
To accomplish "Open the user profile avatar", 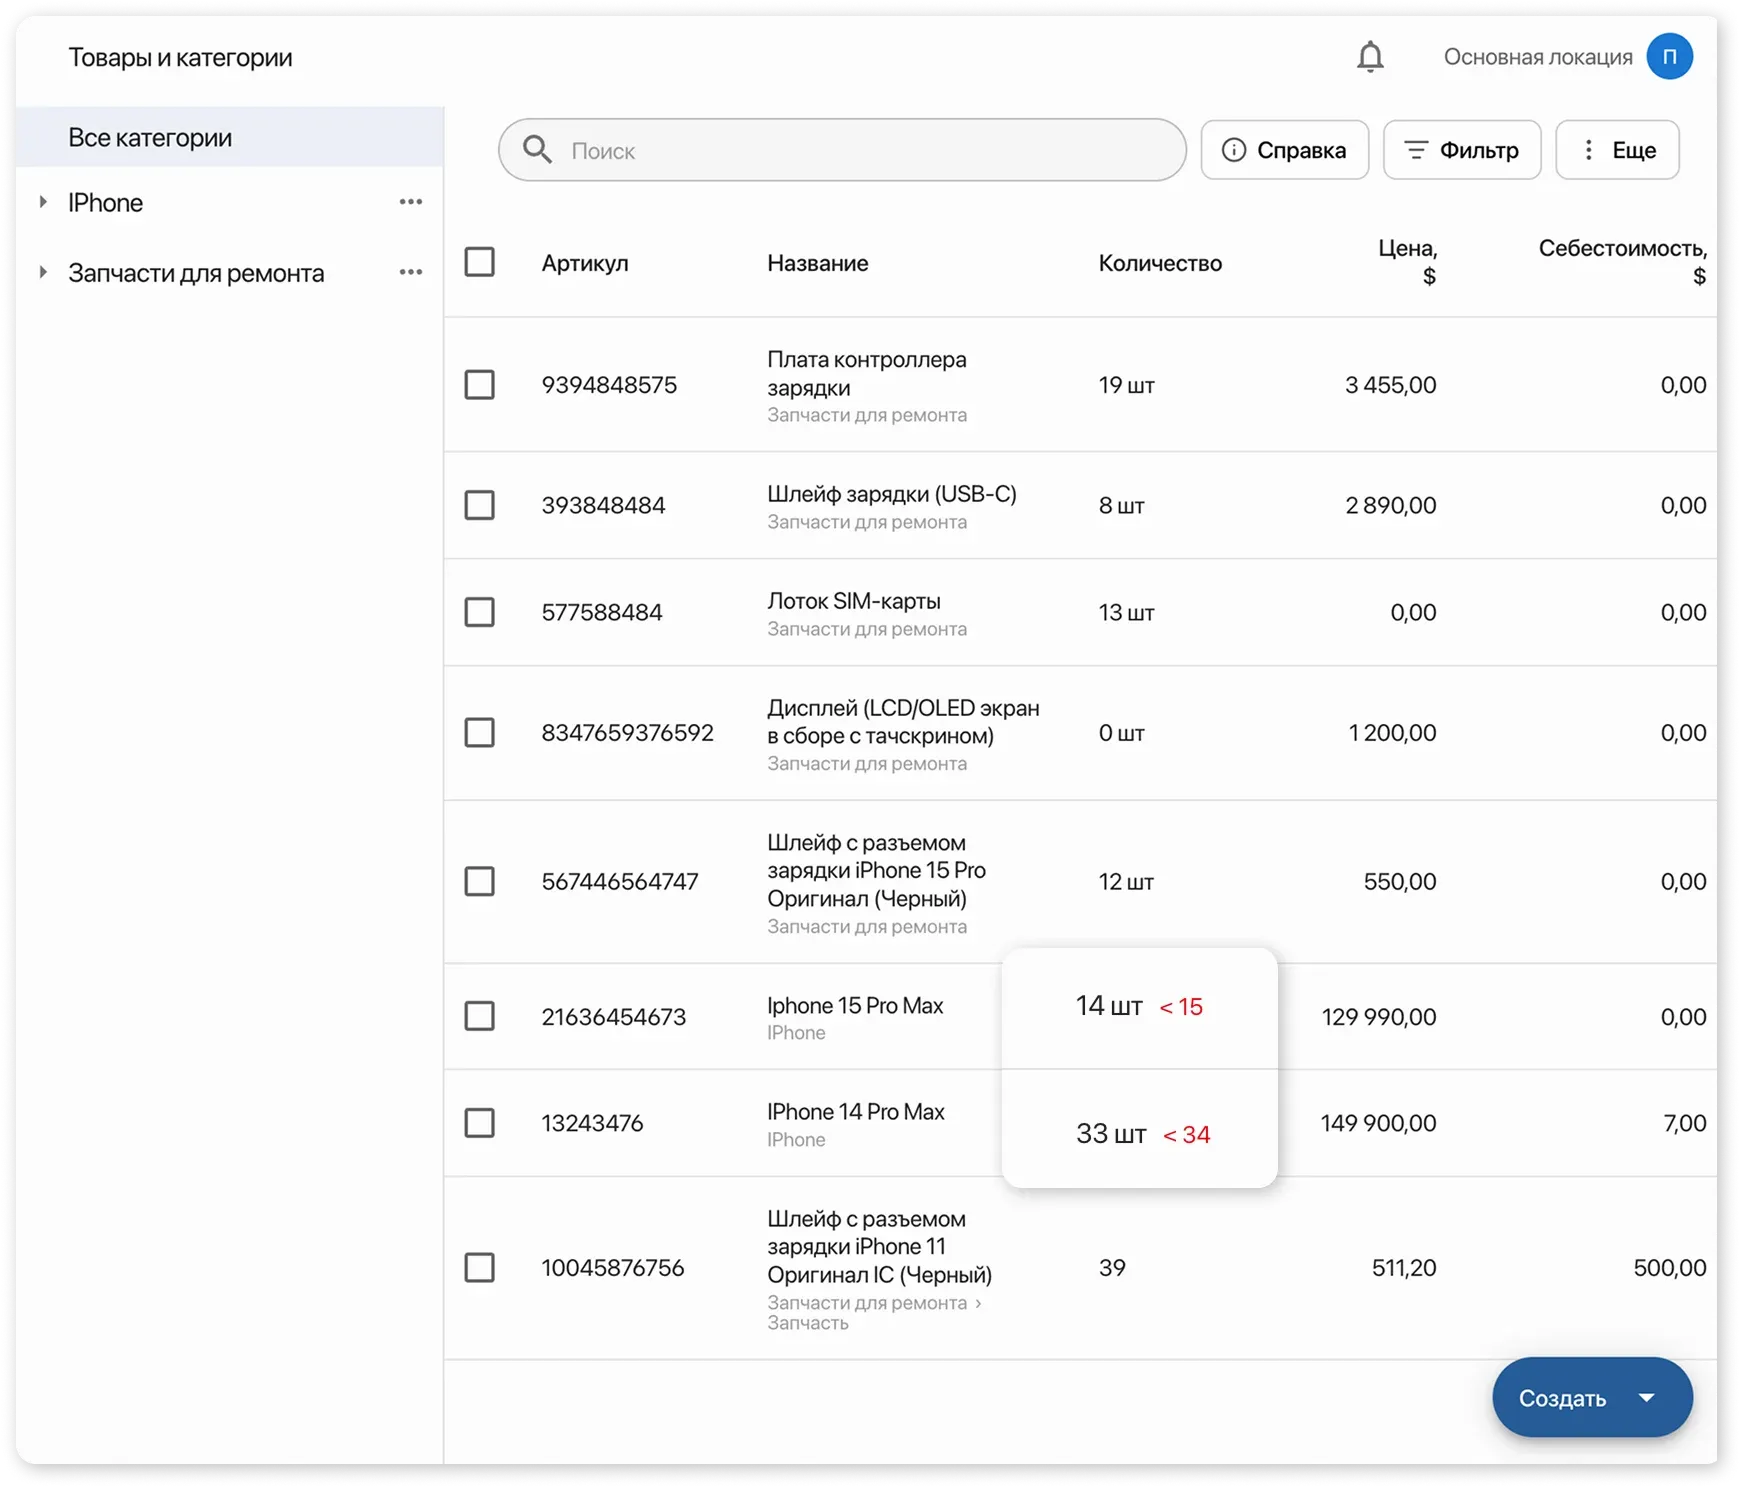I will point(1669,57).
